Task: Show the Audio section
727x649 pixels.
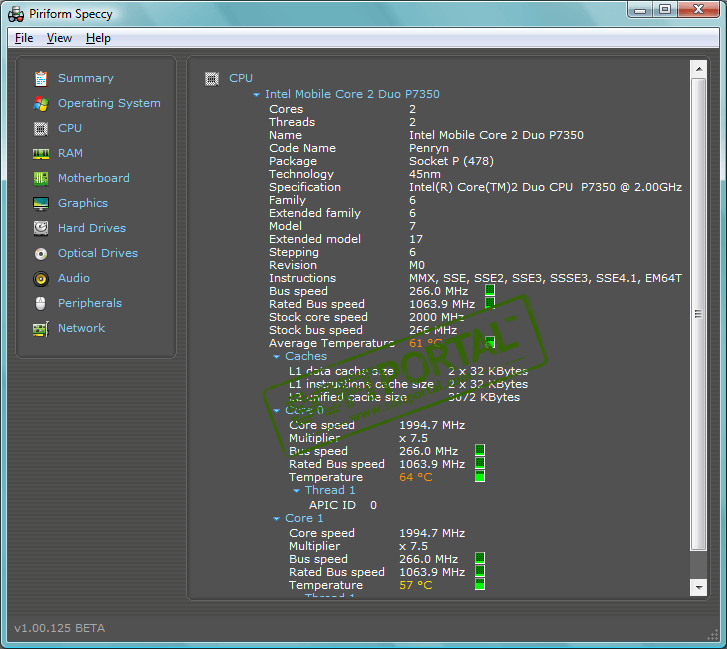Action: pyautogui.click(x=74, y=279)
